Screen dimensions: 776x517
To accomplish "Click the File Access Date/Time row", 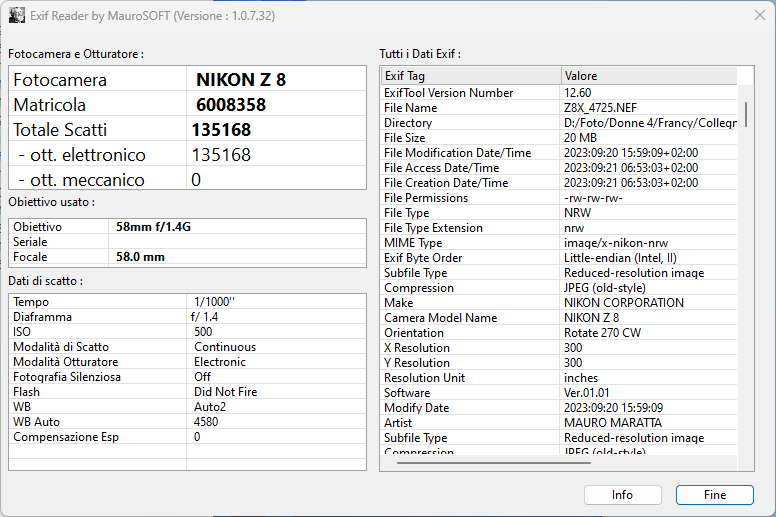I will coord(559,168).
